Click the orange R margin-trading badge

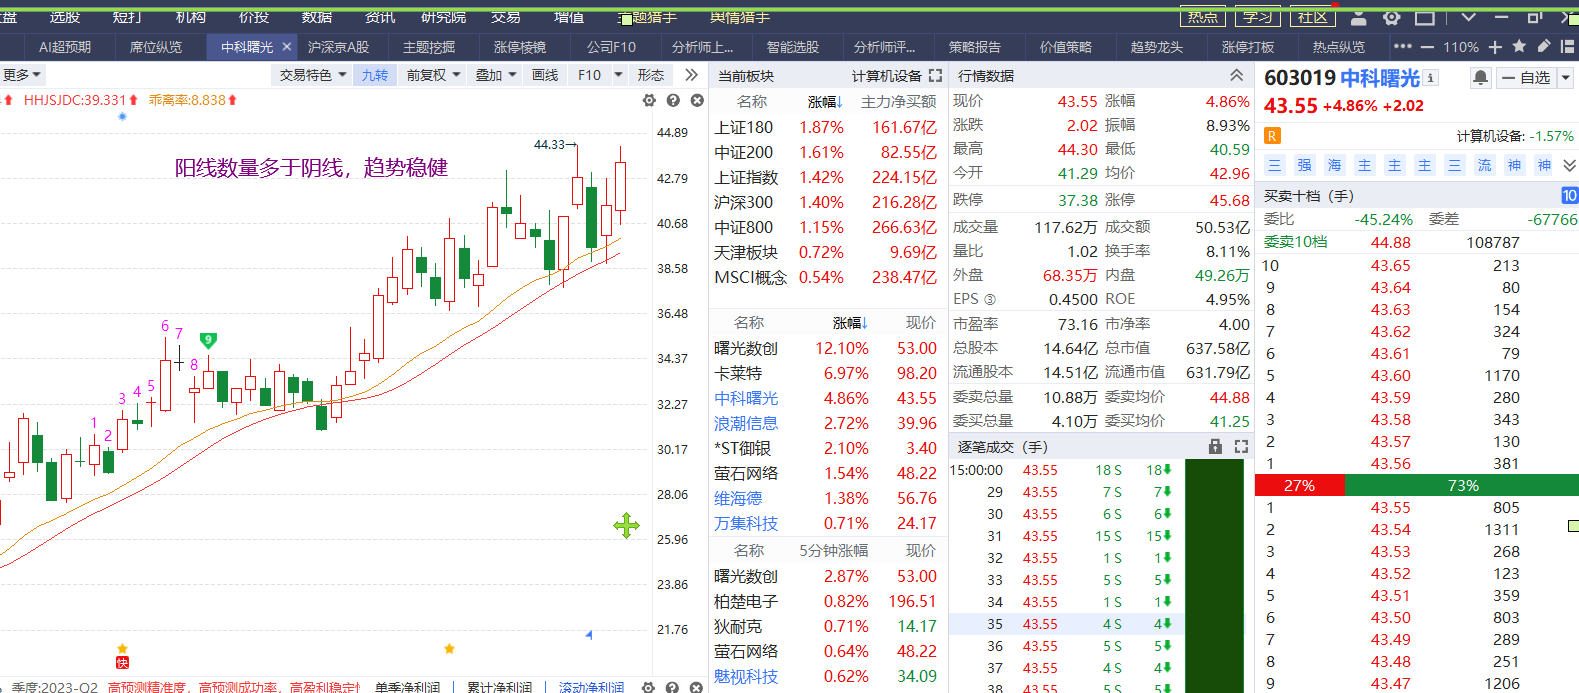(x=1273, y=136)
